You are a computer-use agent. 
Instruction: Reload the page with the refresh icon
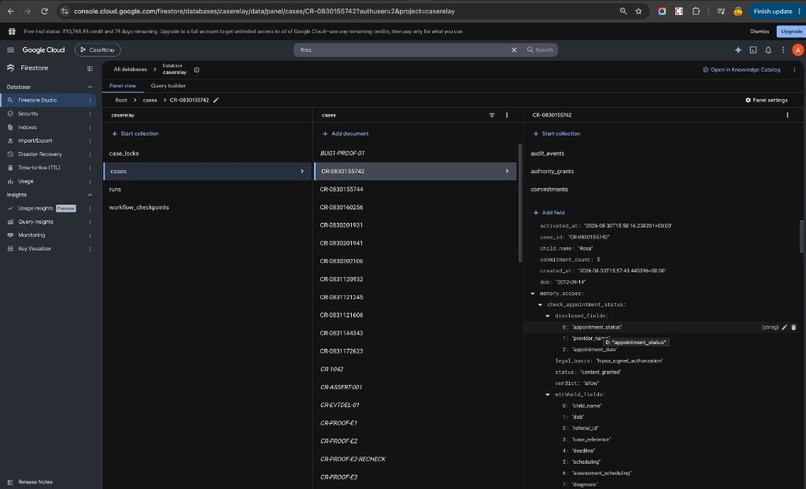coord(44,11)
